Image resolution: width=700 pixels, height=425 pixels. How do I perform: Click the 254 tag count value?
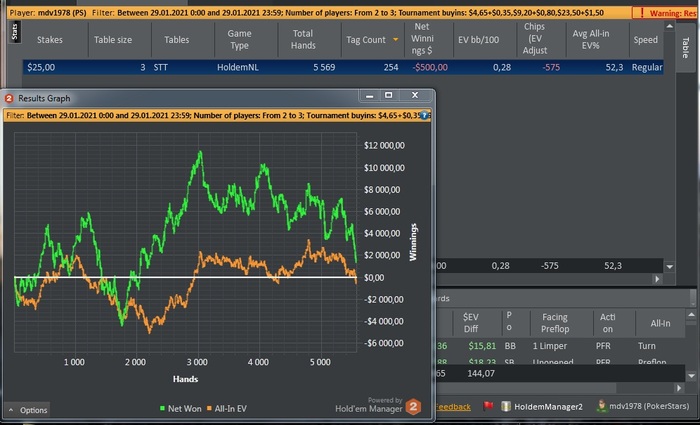pyautogui.click(x=391, y=67)
